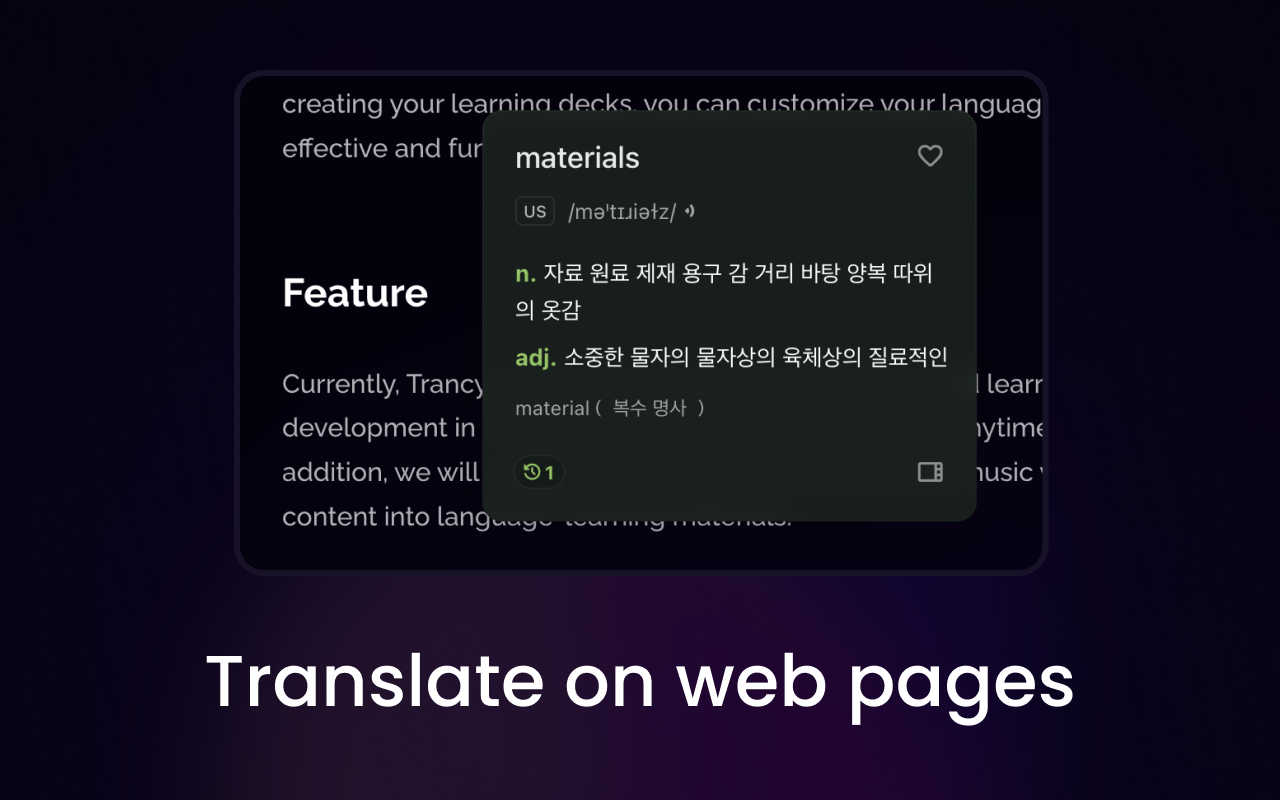Select the US accent badge

[x=535, y=212]
